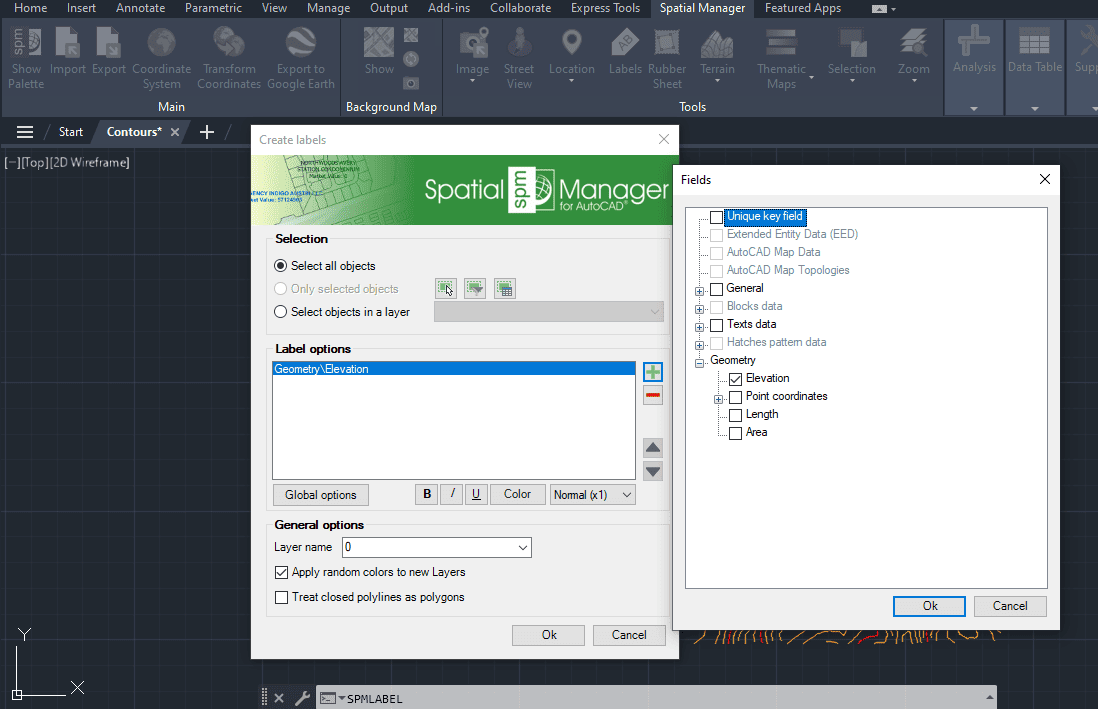Select the 'Select all objects' radio button
1098x709 pixels.
tap(280, 266)
